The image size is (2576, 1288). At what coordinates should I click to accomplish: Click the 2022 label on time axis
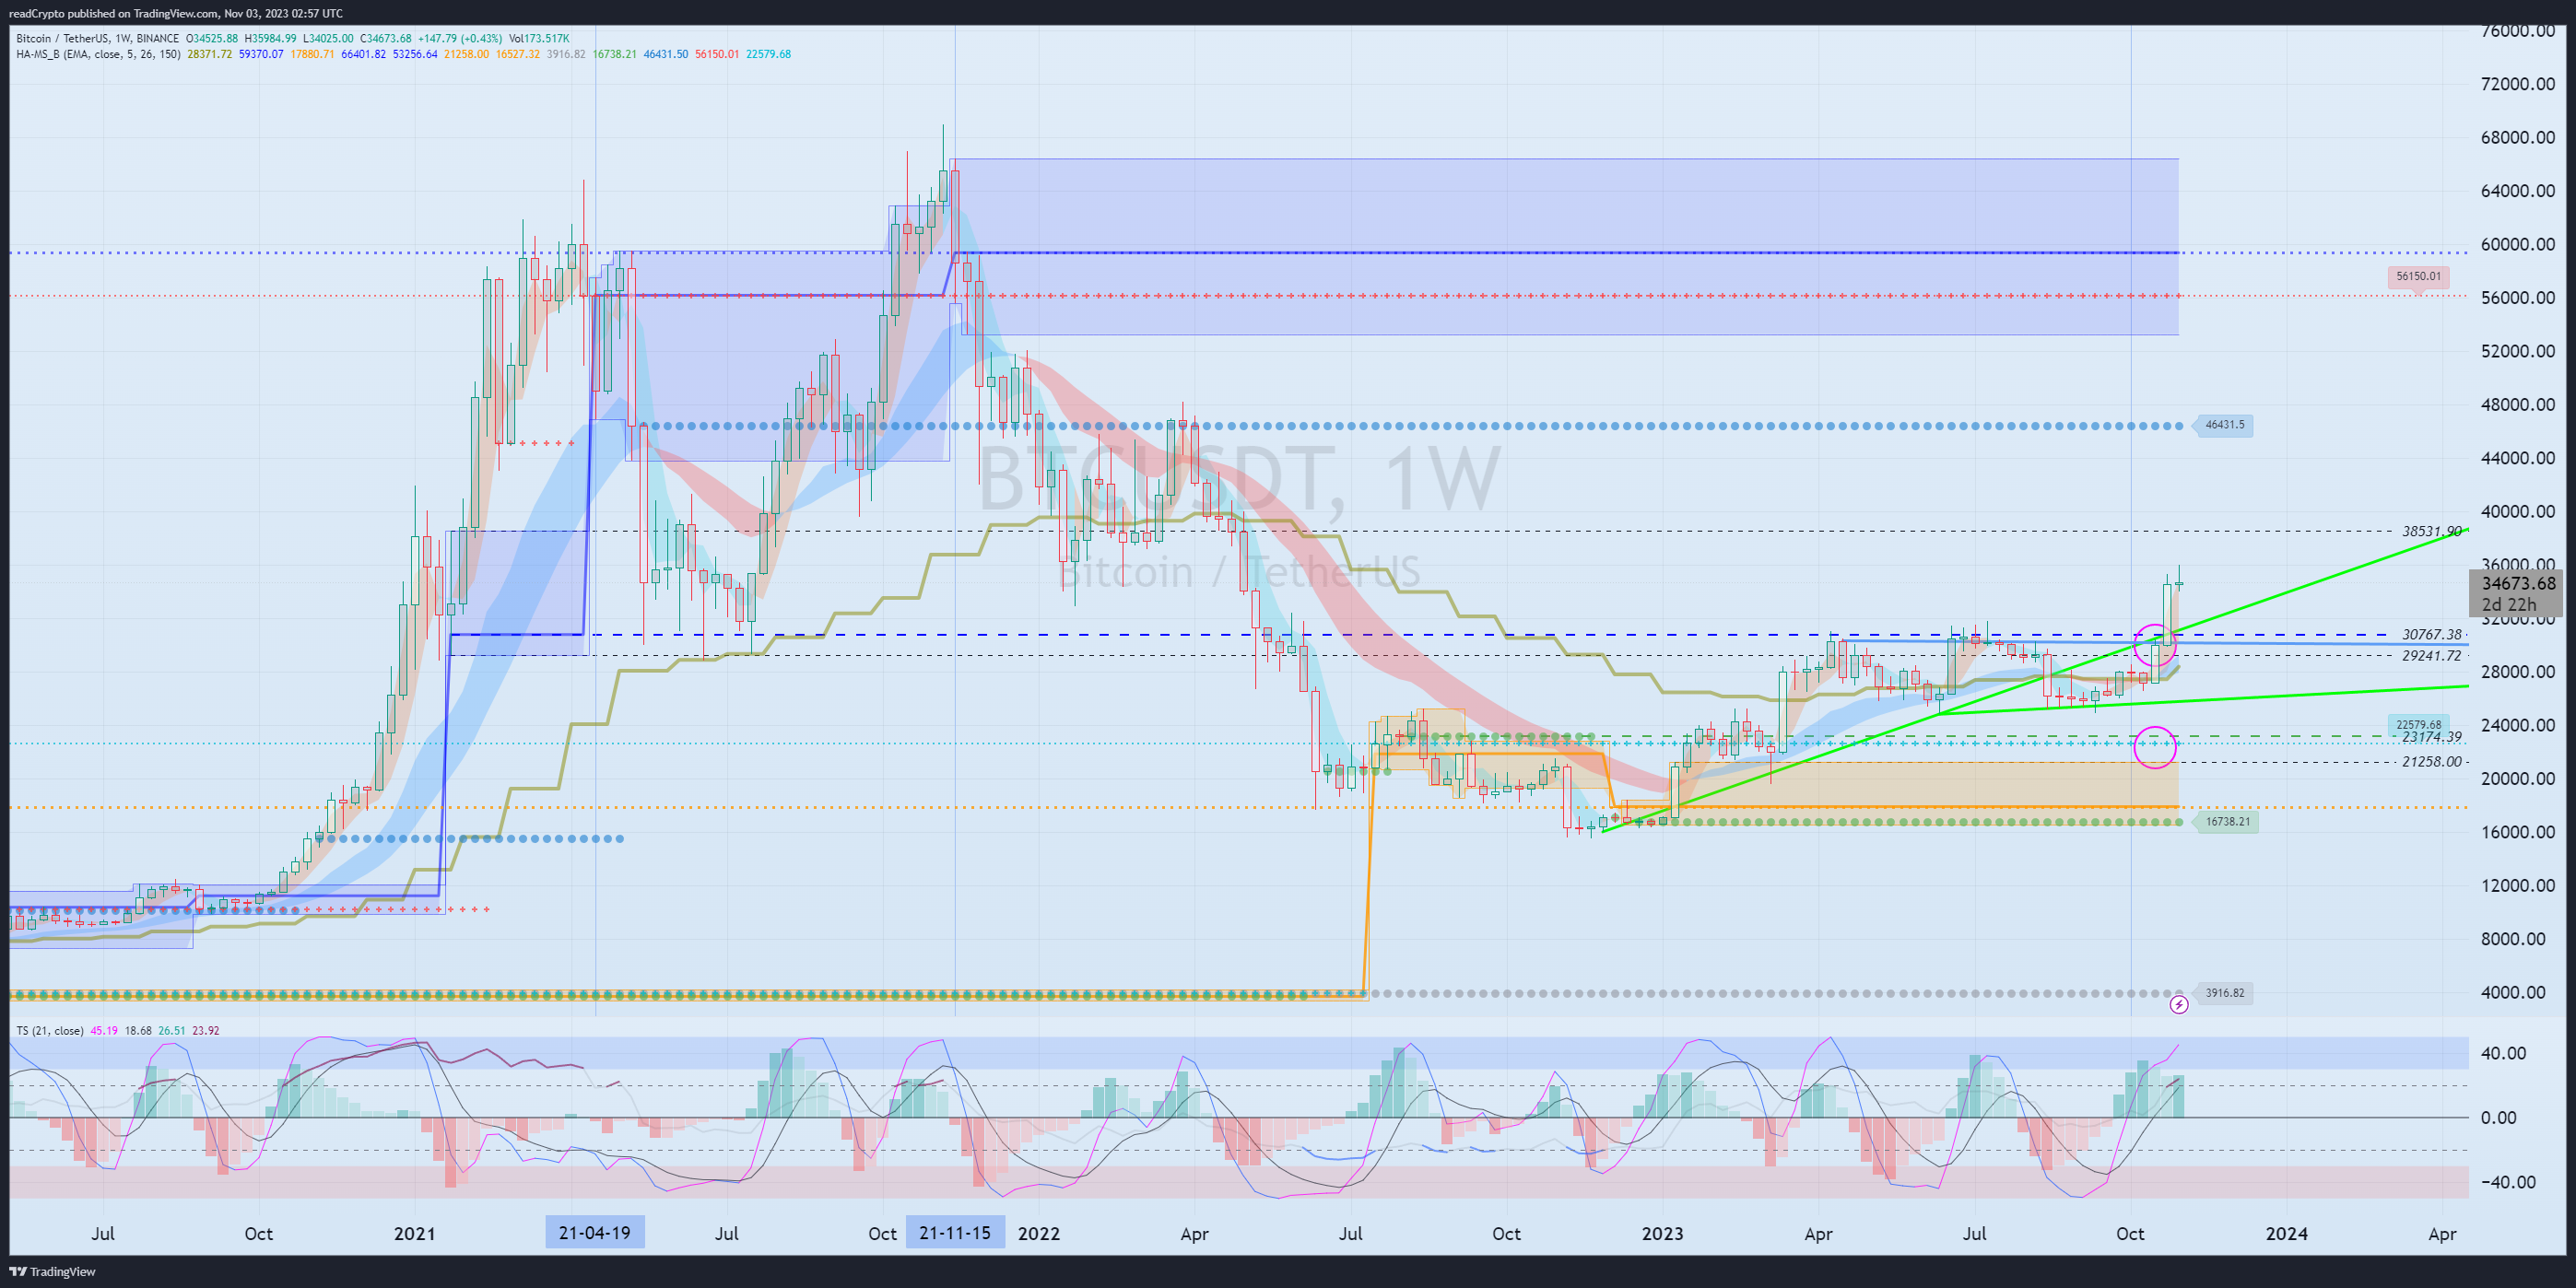(x=1038, y=1233)
